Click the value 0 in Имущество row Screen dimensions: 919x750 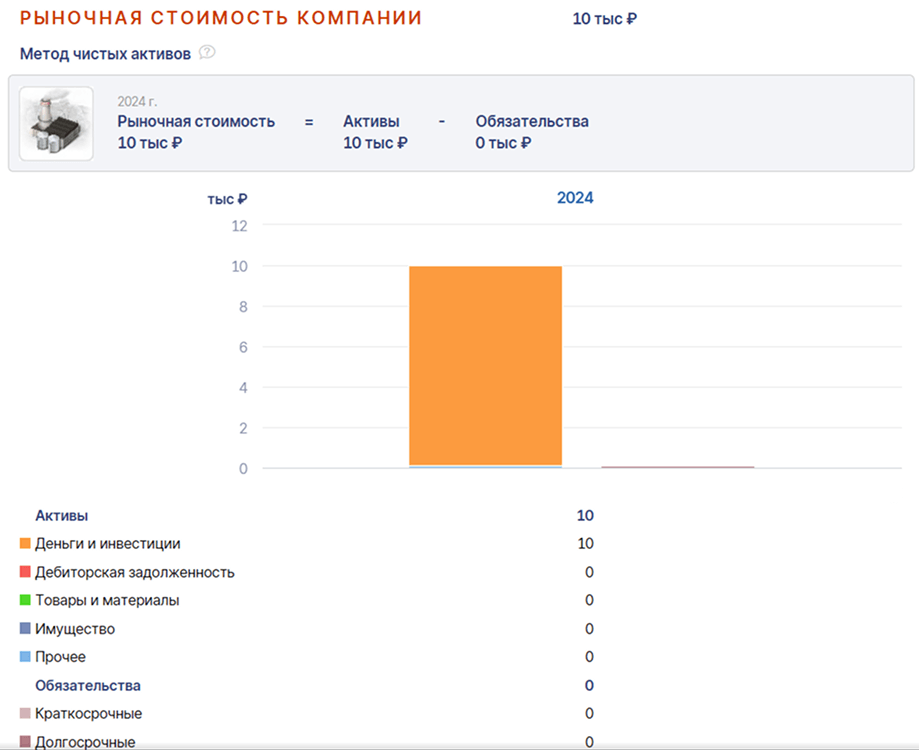[x=590, y=629]
